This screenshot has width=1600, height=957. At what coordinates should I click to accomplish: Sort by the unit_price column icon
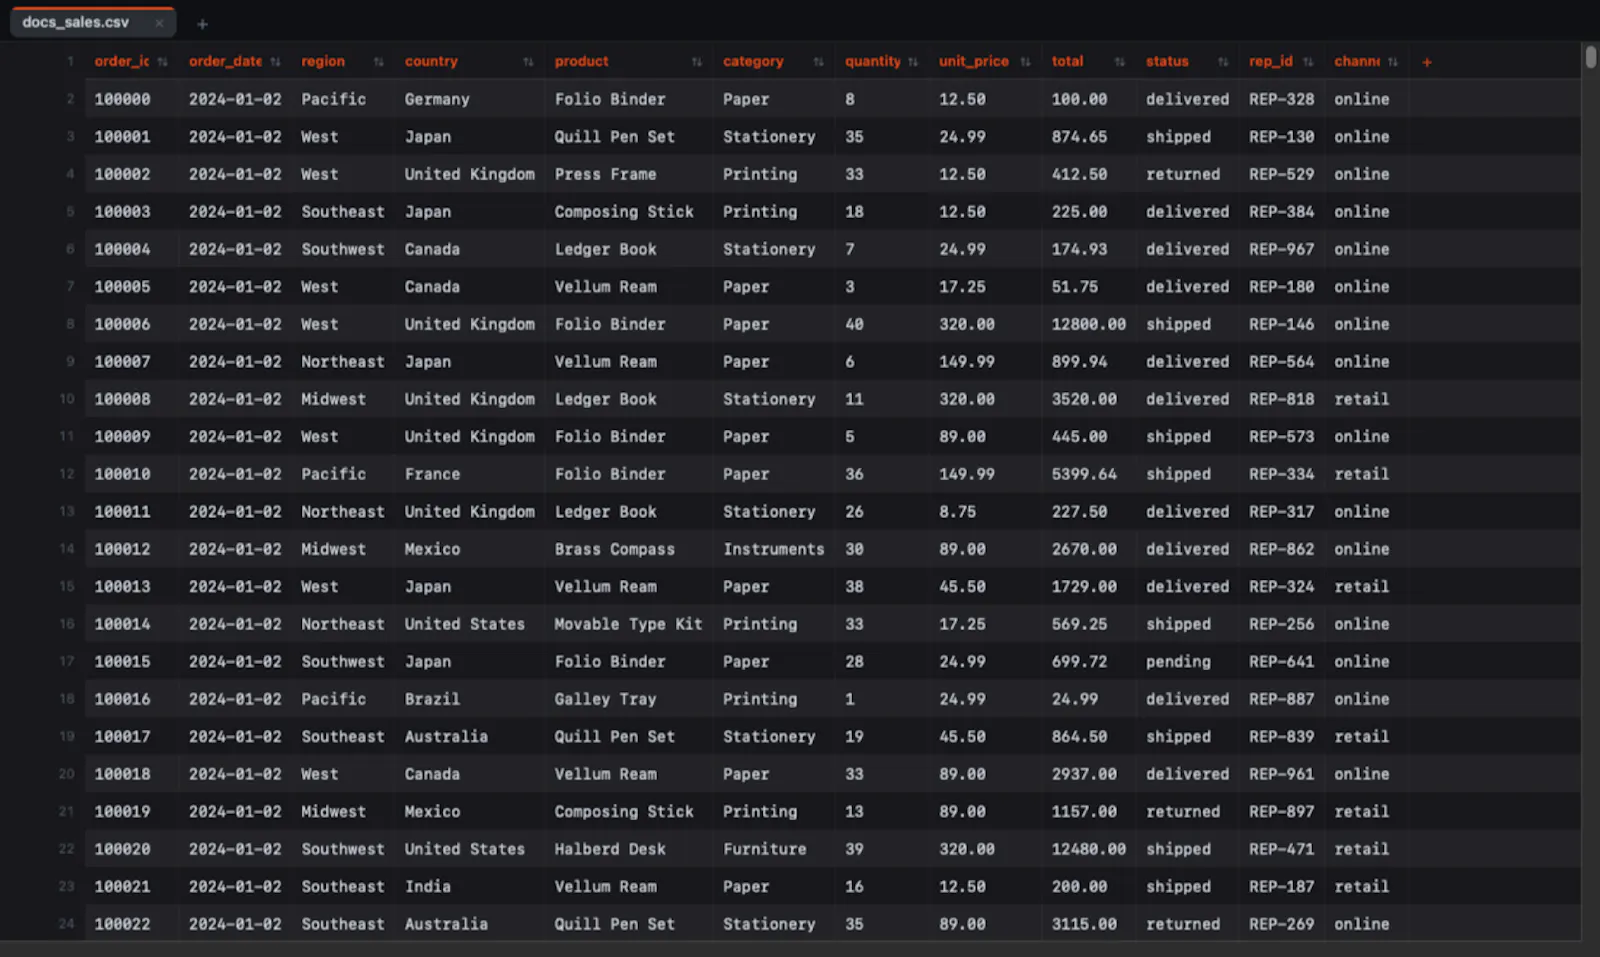coord(1025,62)
